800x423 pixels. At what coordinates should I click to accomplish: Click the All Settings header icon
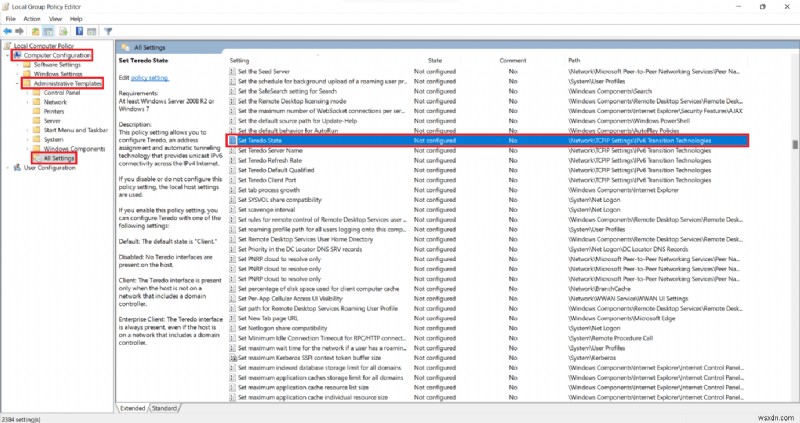(x=126, y=47)
